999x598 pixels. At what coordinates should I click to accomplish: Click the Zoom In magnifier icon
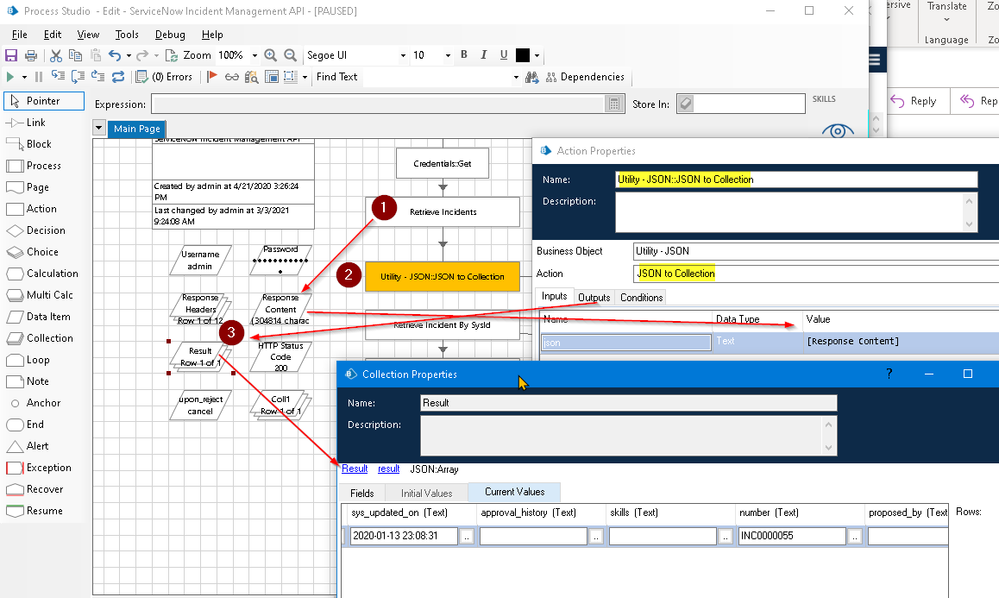tap(270, 56)
